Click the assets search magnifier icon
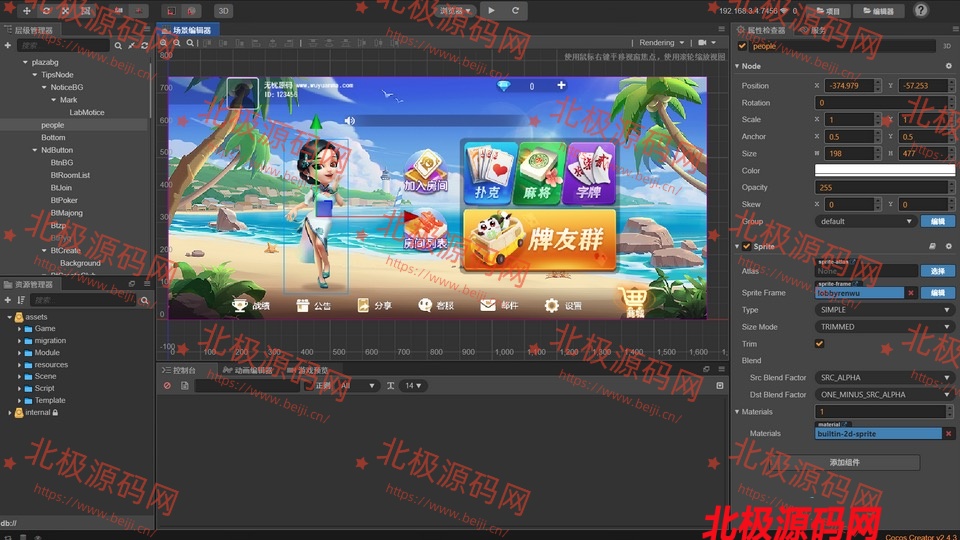The image size is (960, 540). coord(144,300)
